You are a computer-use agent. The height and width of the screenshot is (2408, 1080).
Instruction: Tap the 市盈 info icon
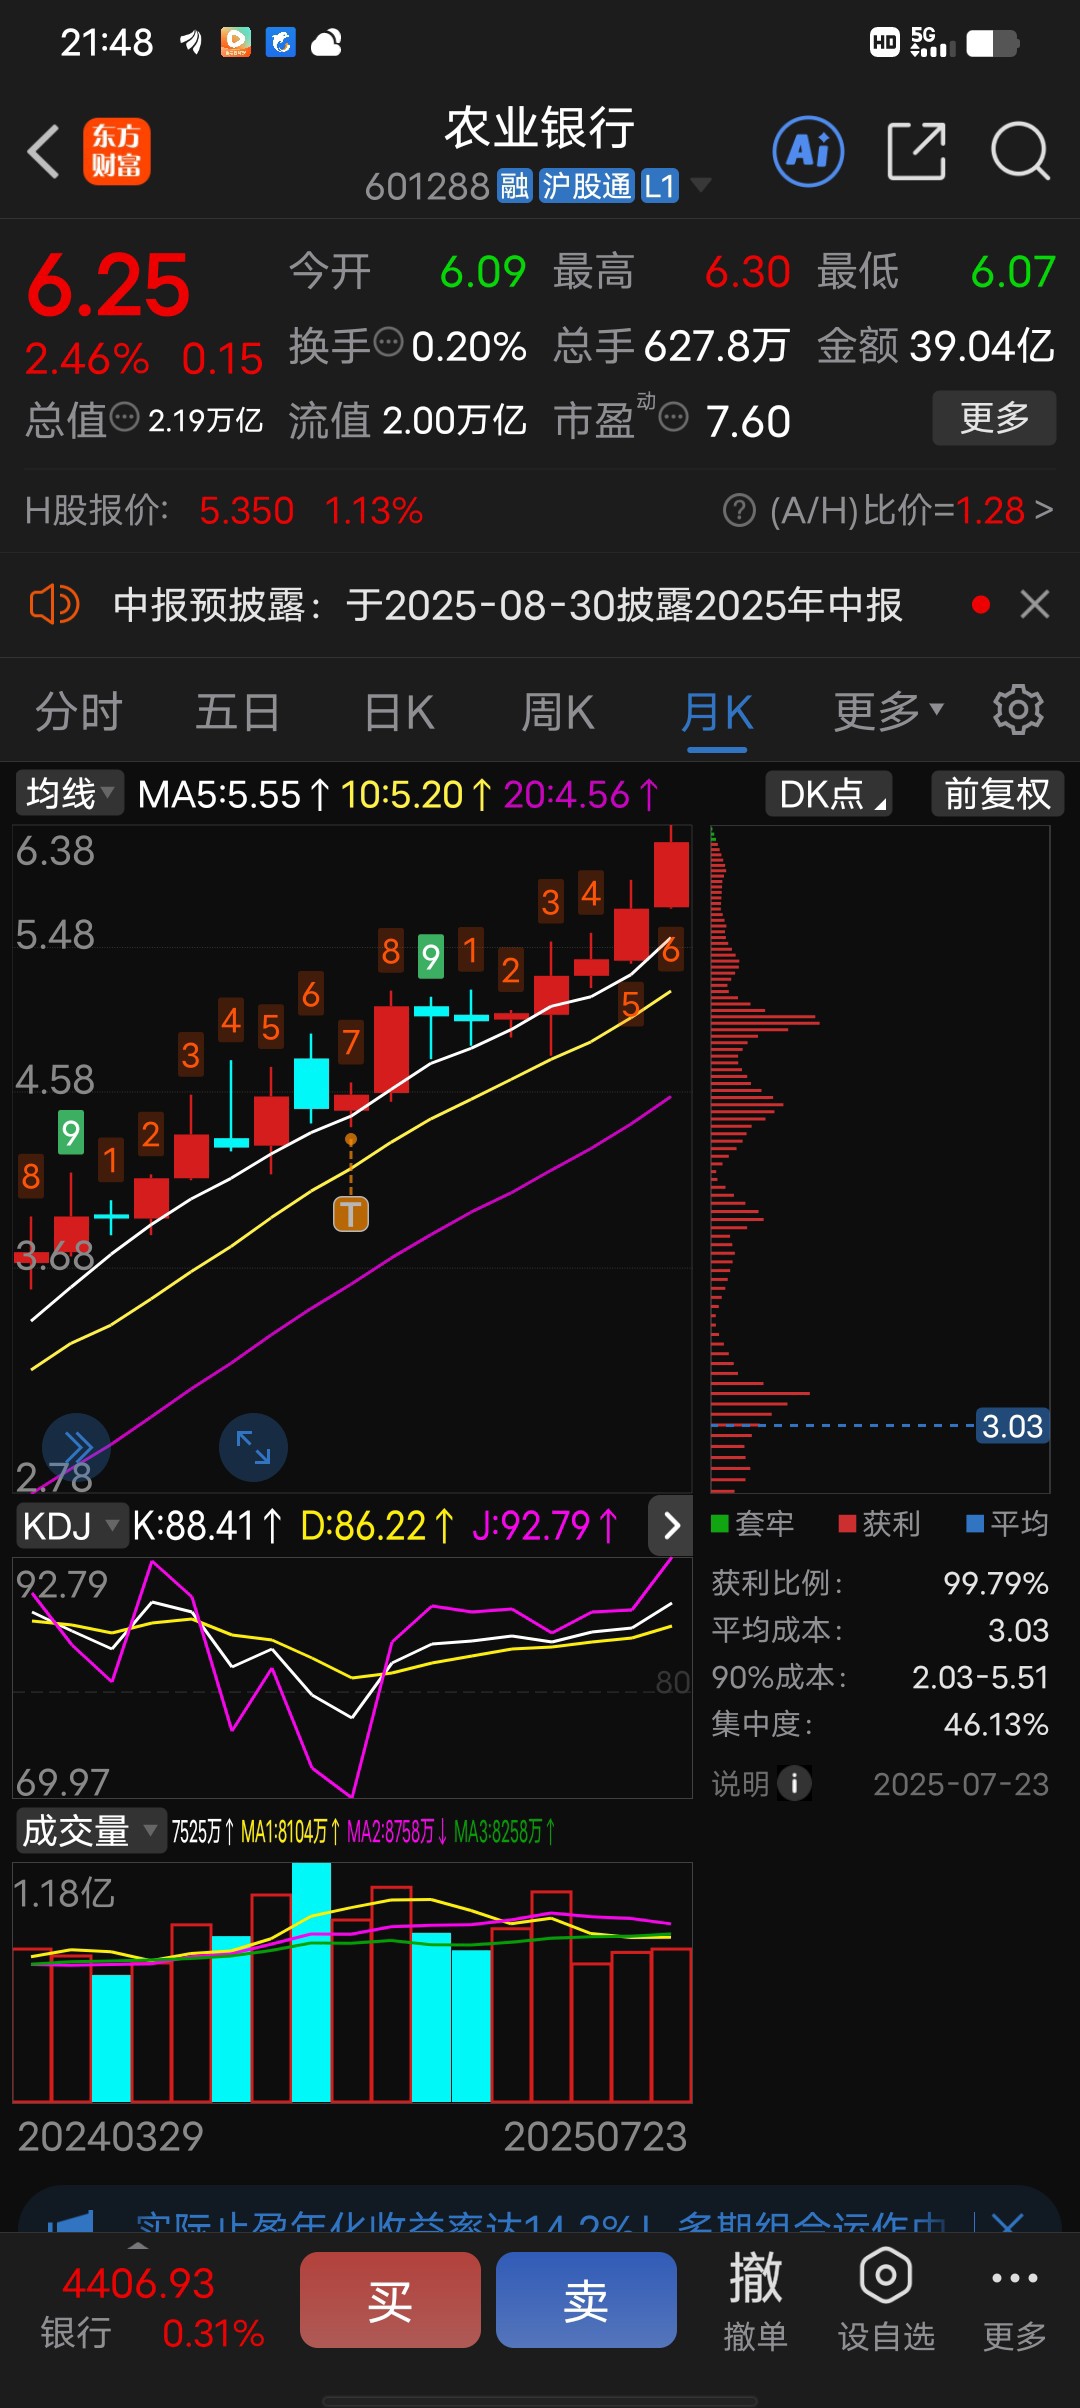point(674,417)
